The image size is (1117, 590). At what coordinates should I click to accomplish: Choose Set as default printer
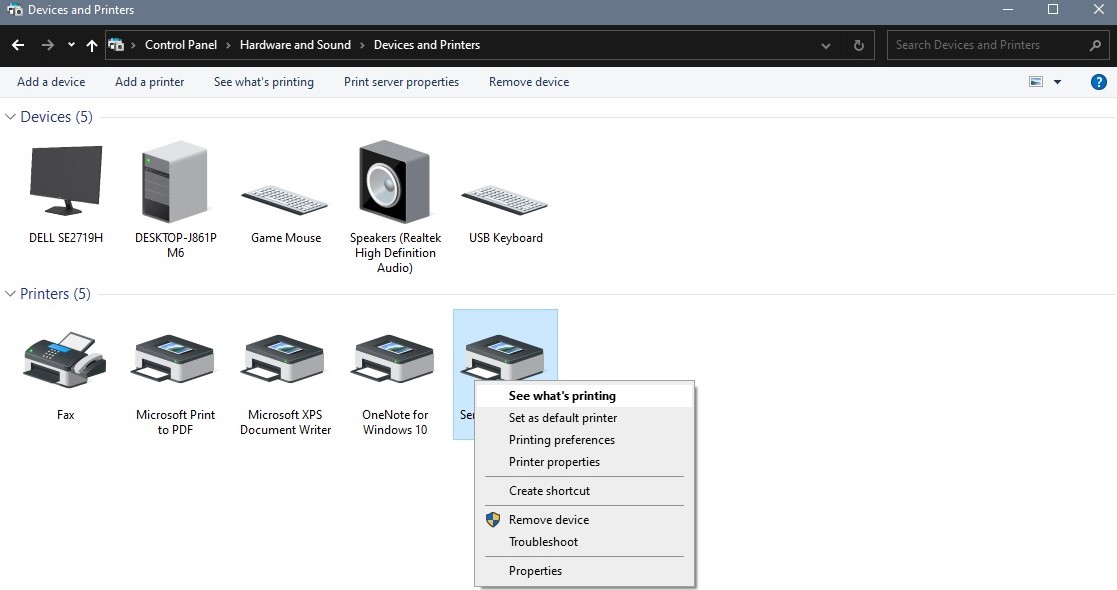(562, 418)
